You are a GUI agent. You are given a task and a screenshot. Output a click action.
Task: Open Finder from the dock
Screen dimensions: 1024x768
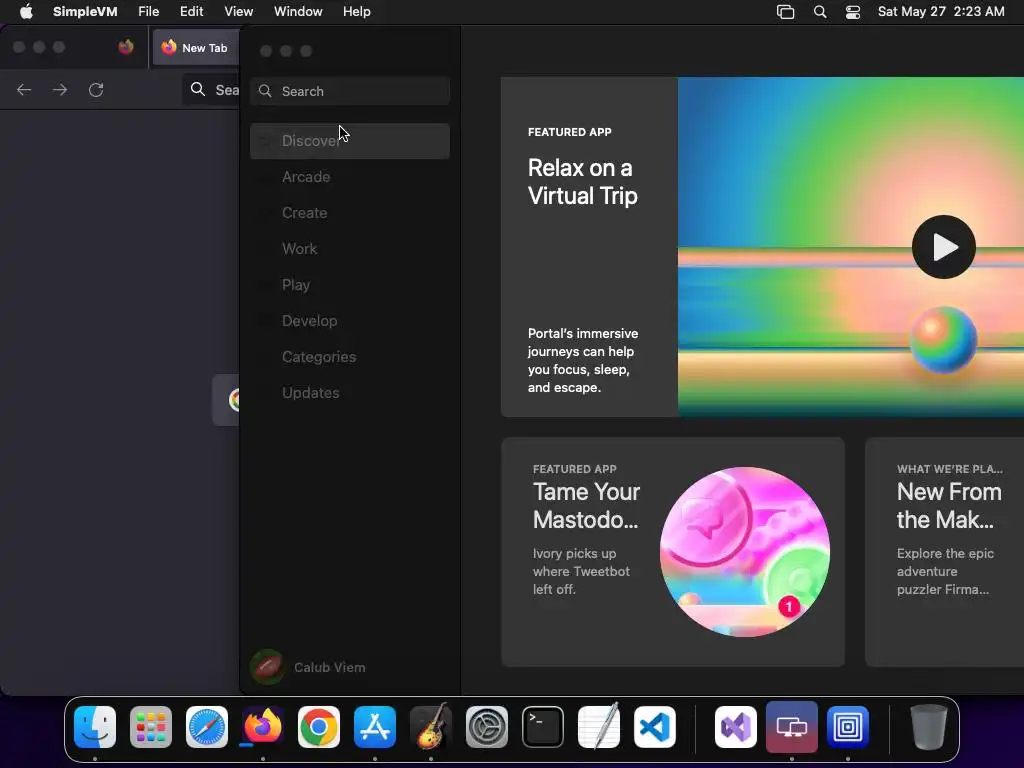click(95, 727)
